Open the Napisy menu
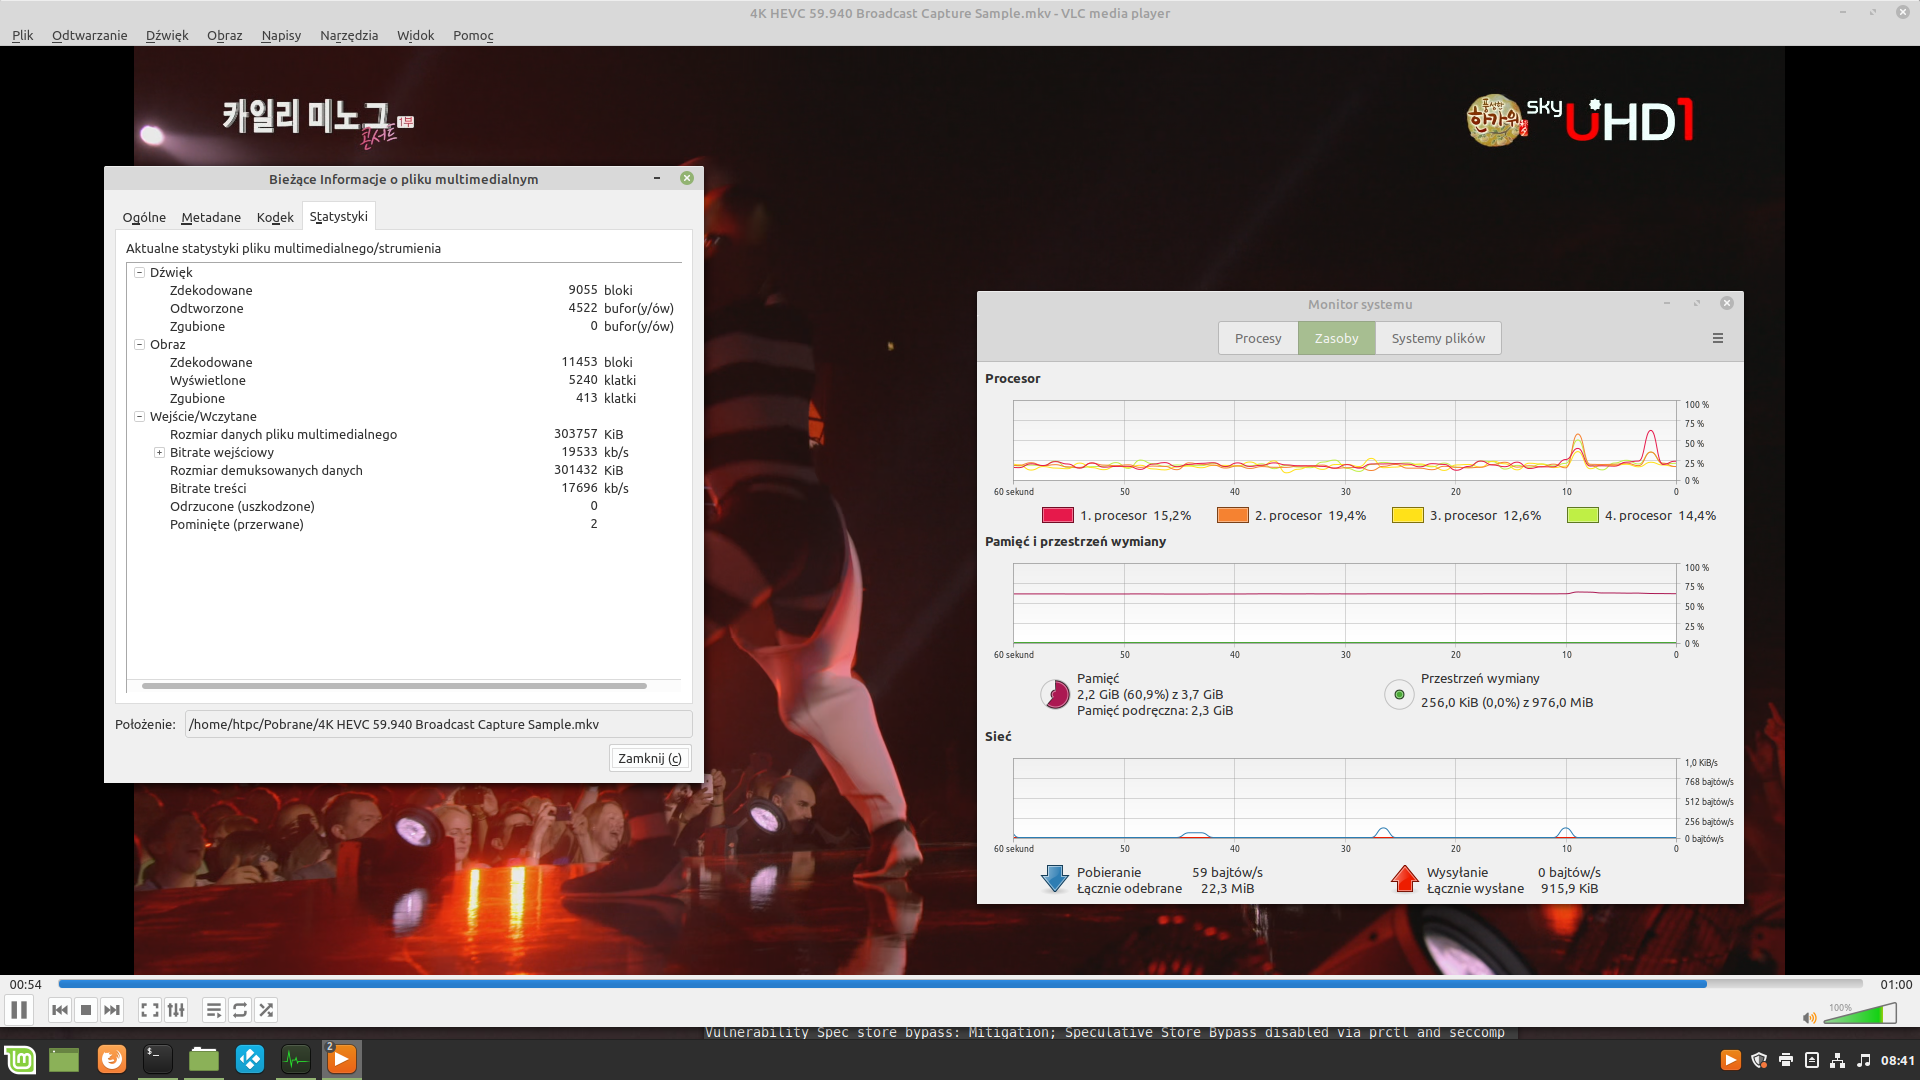This screenshot has height=1080, width=1920. pyautogui.click(x=281, y=35)
